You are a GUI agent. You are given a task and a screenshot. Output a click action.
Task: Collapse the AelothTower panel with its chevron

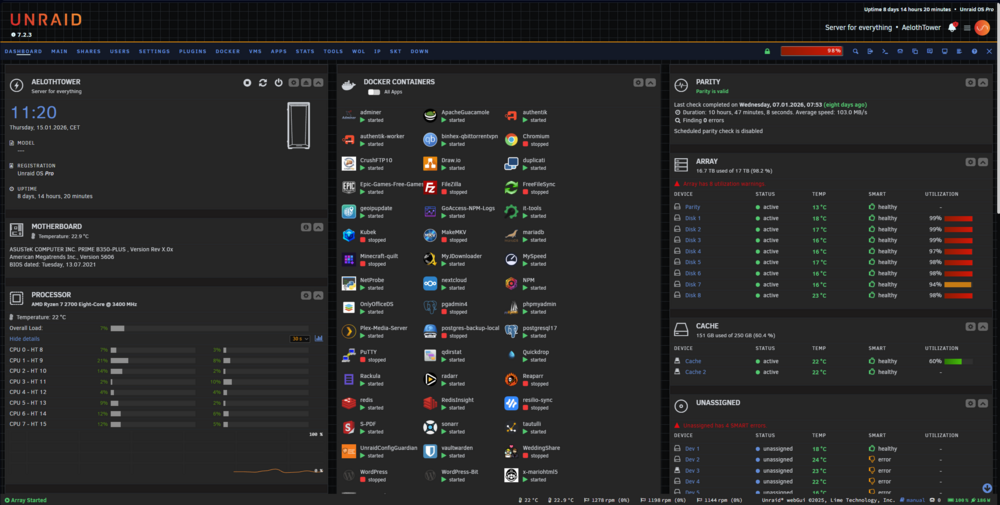318,83
